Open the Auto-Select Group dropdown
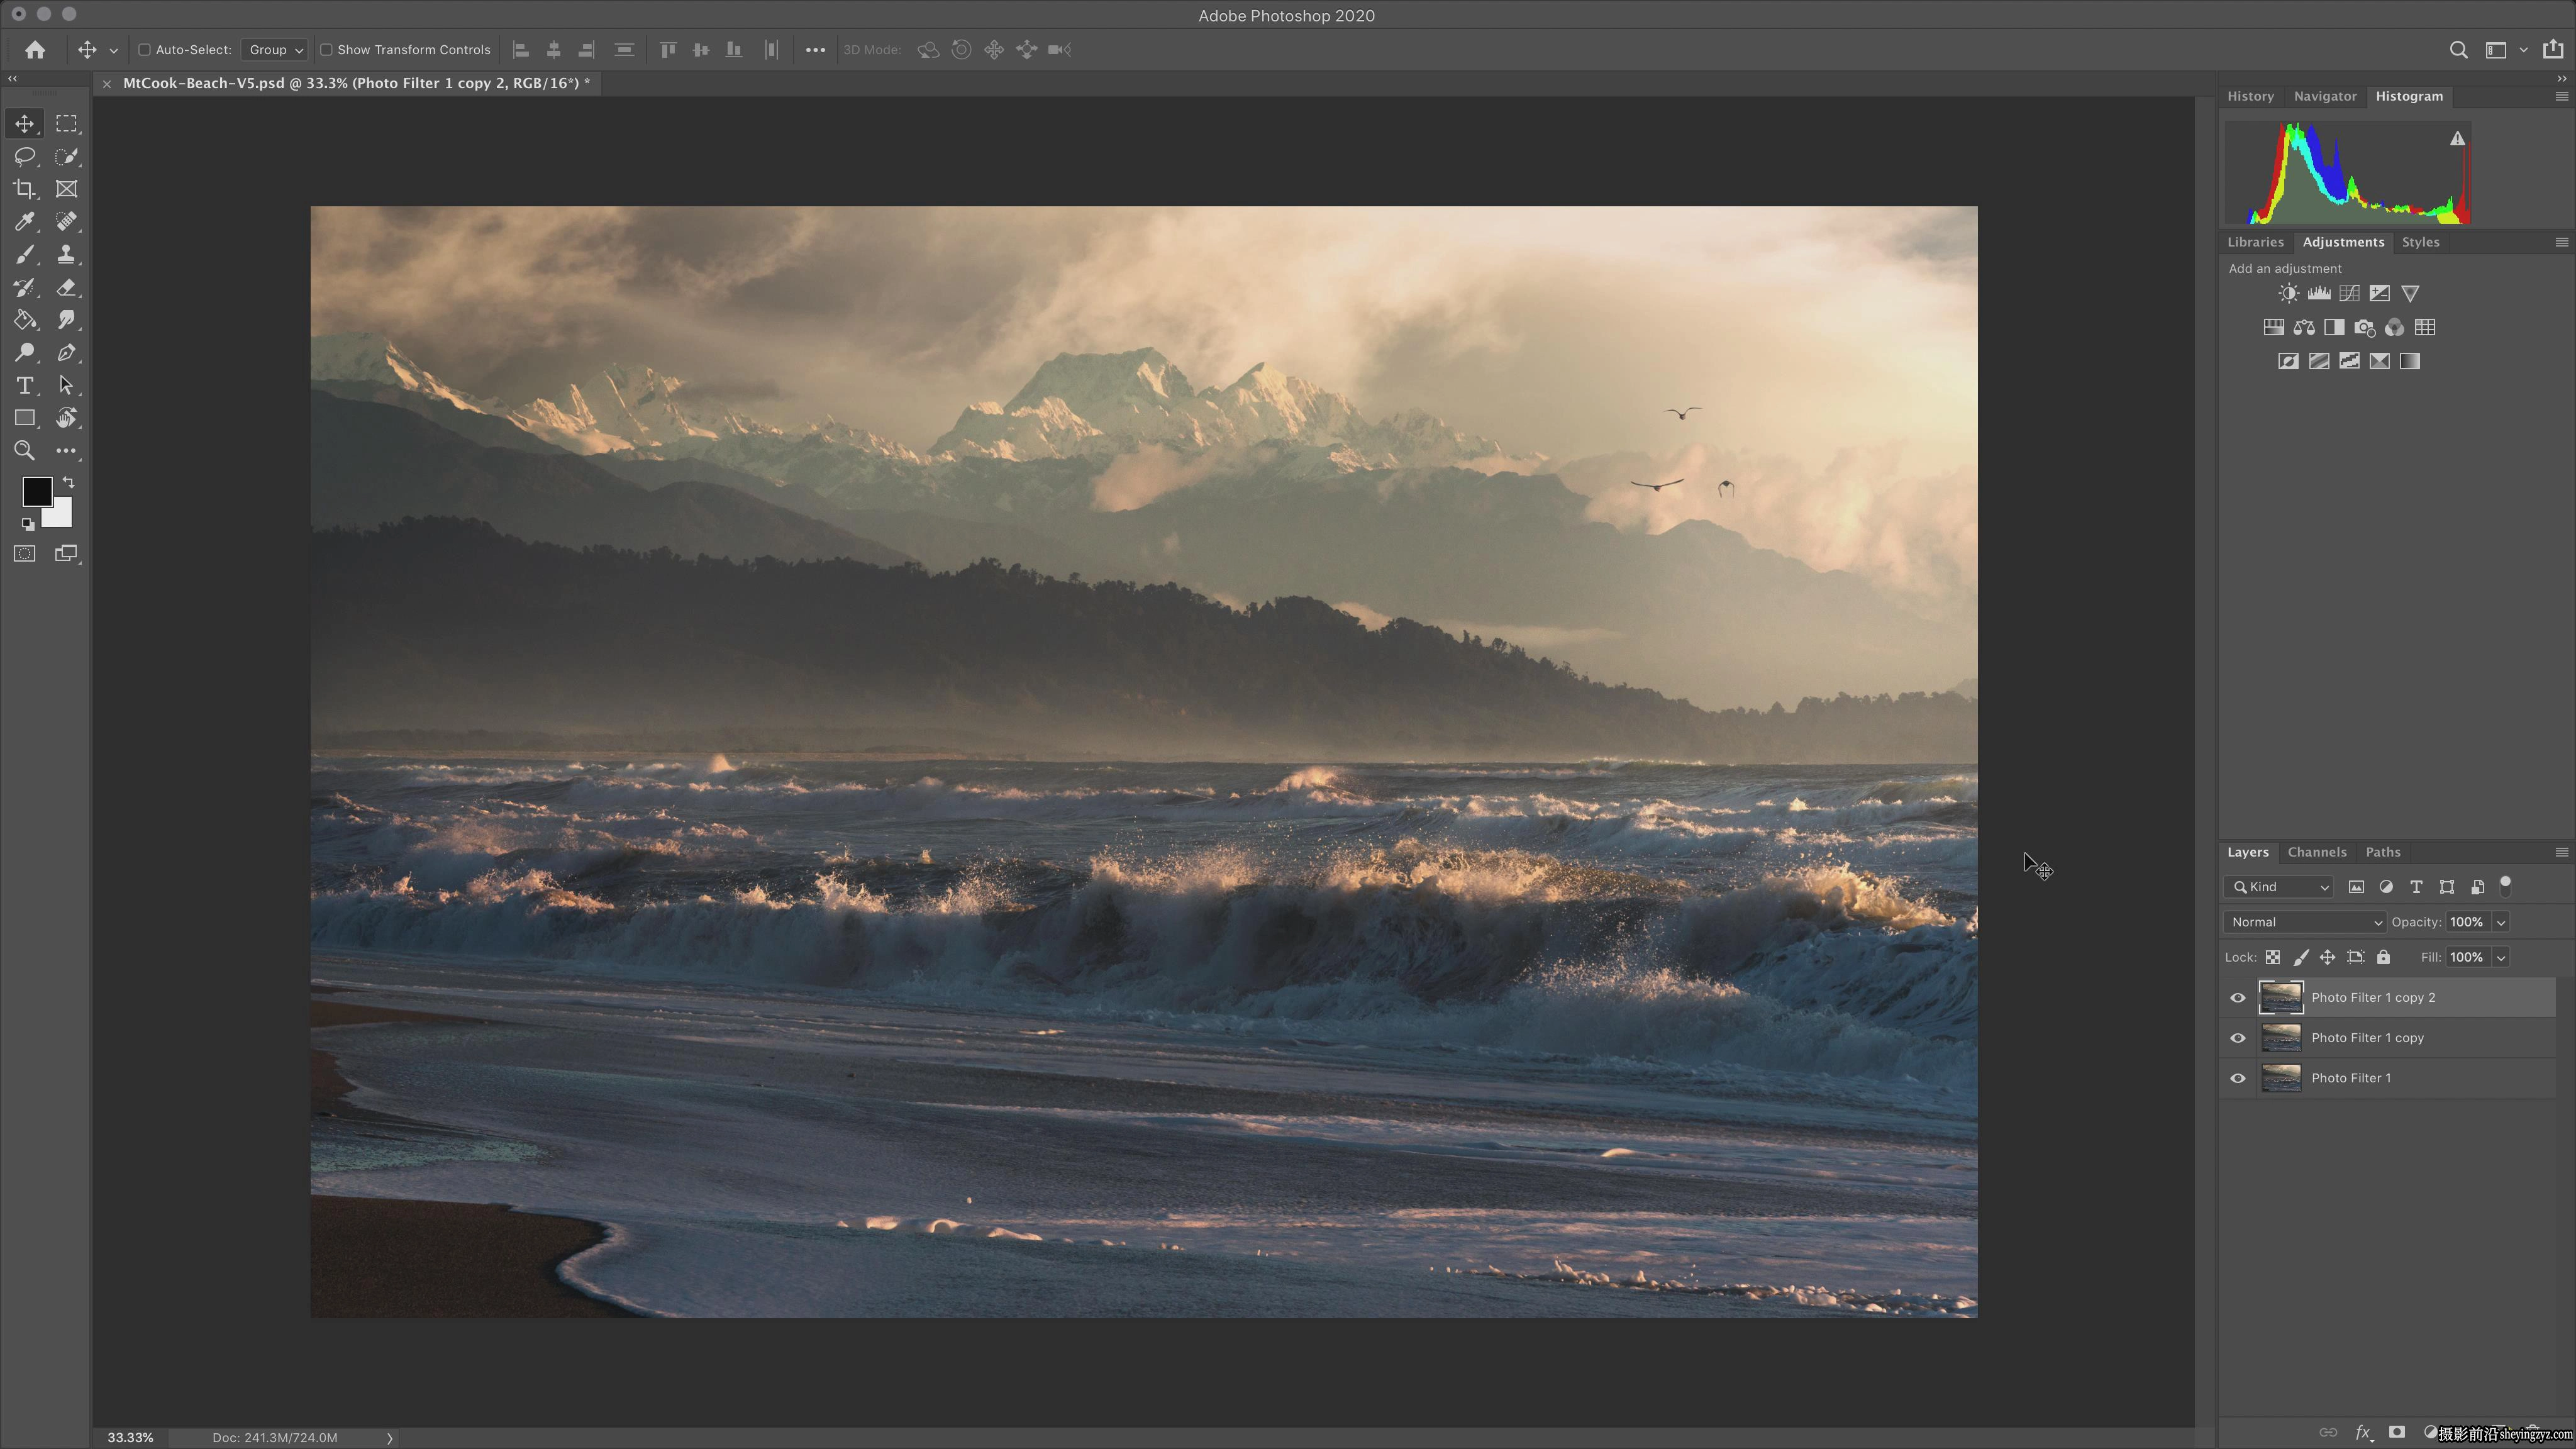 [x=275, y=50]
